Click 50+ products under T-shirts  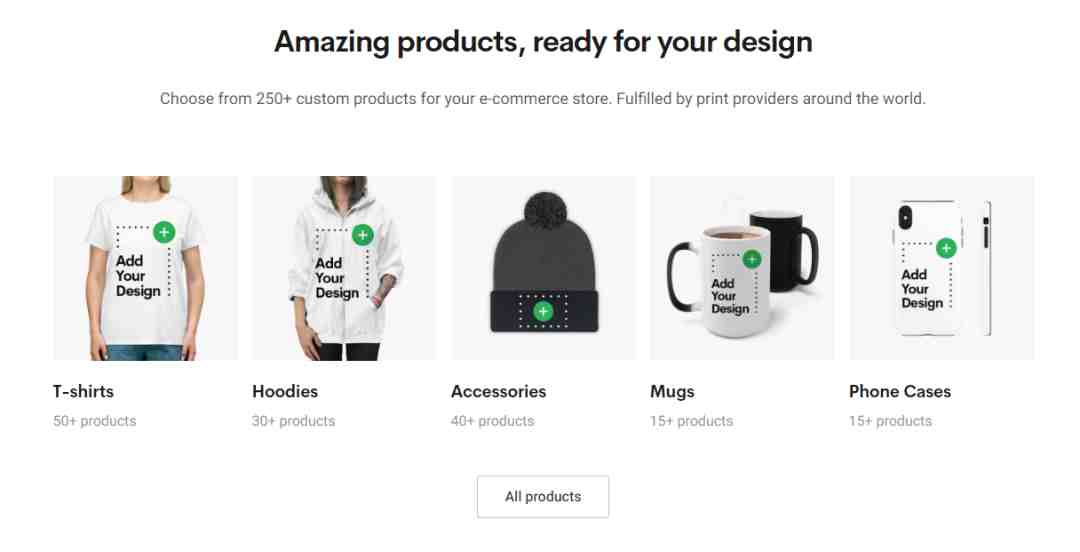94,421
